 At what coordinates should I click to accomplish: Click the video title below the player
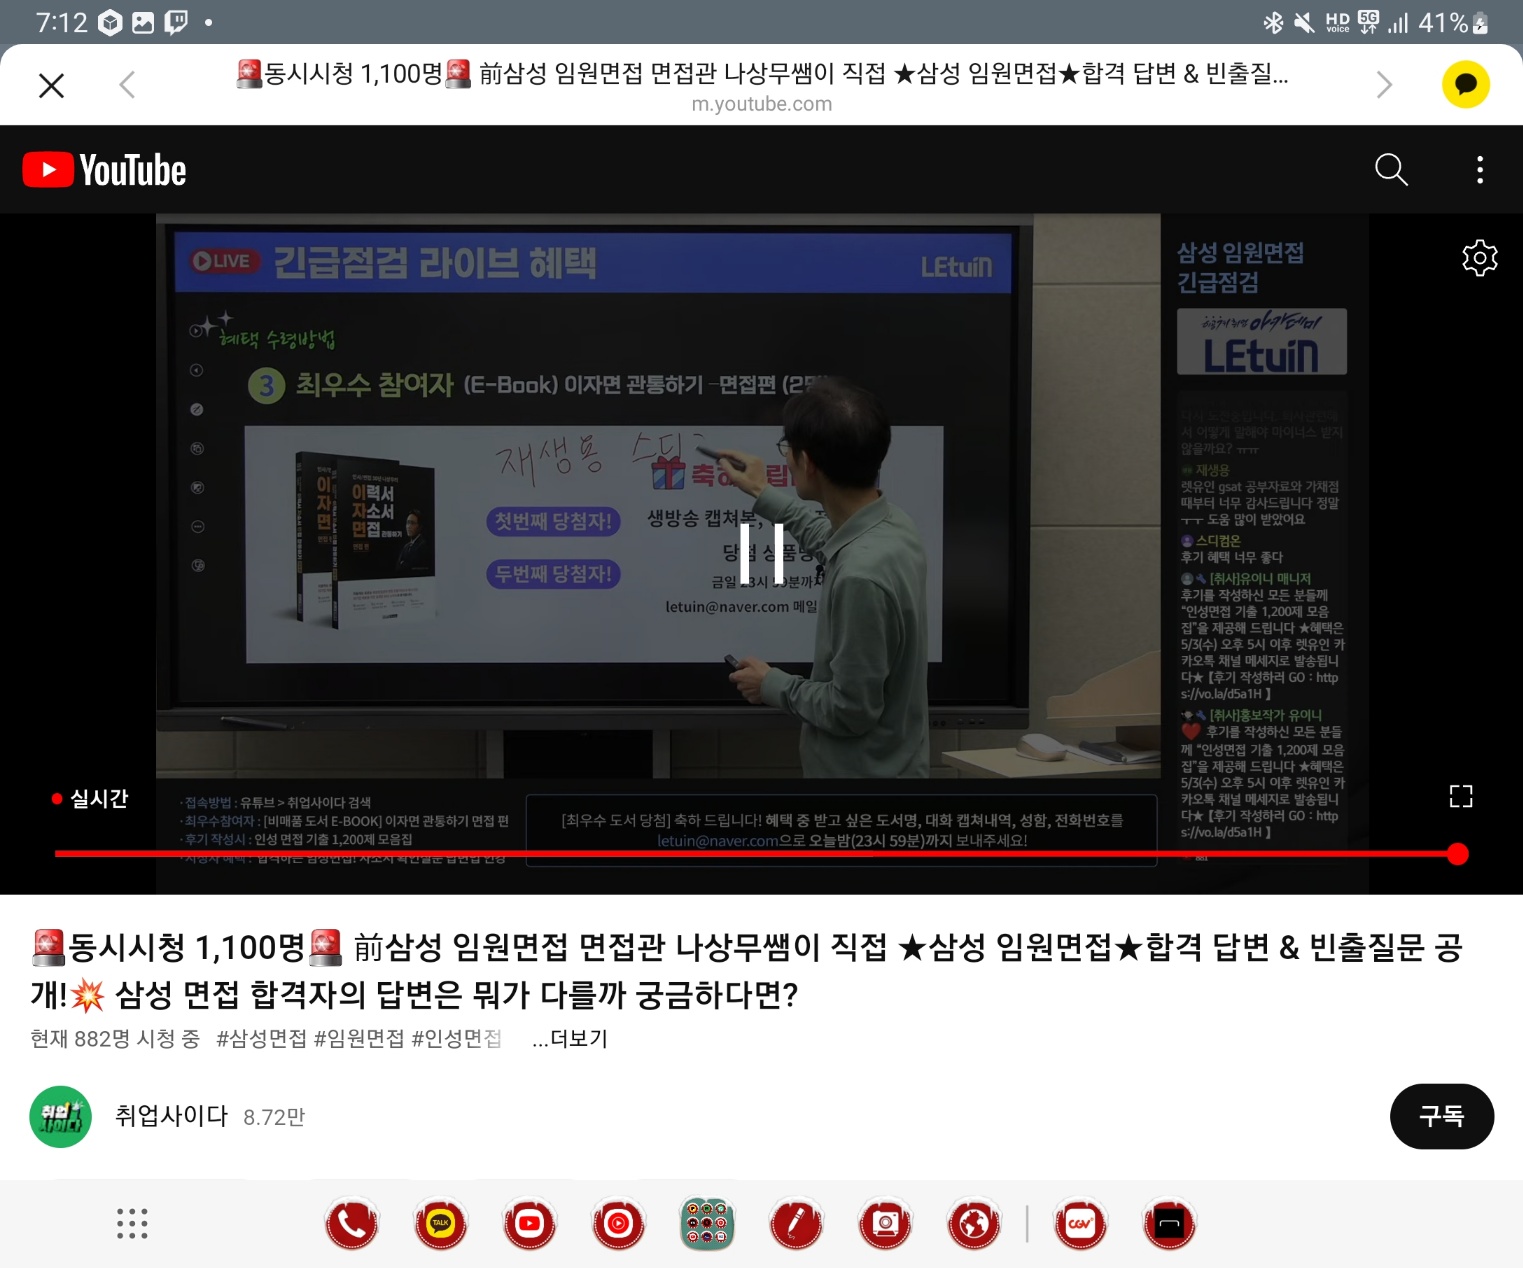[x=747, y=971]
